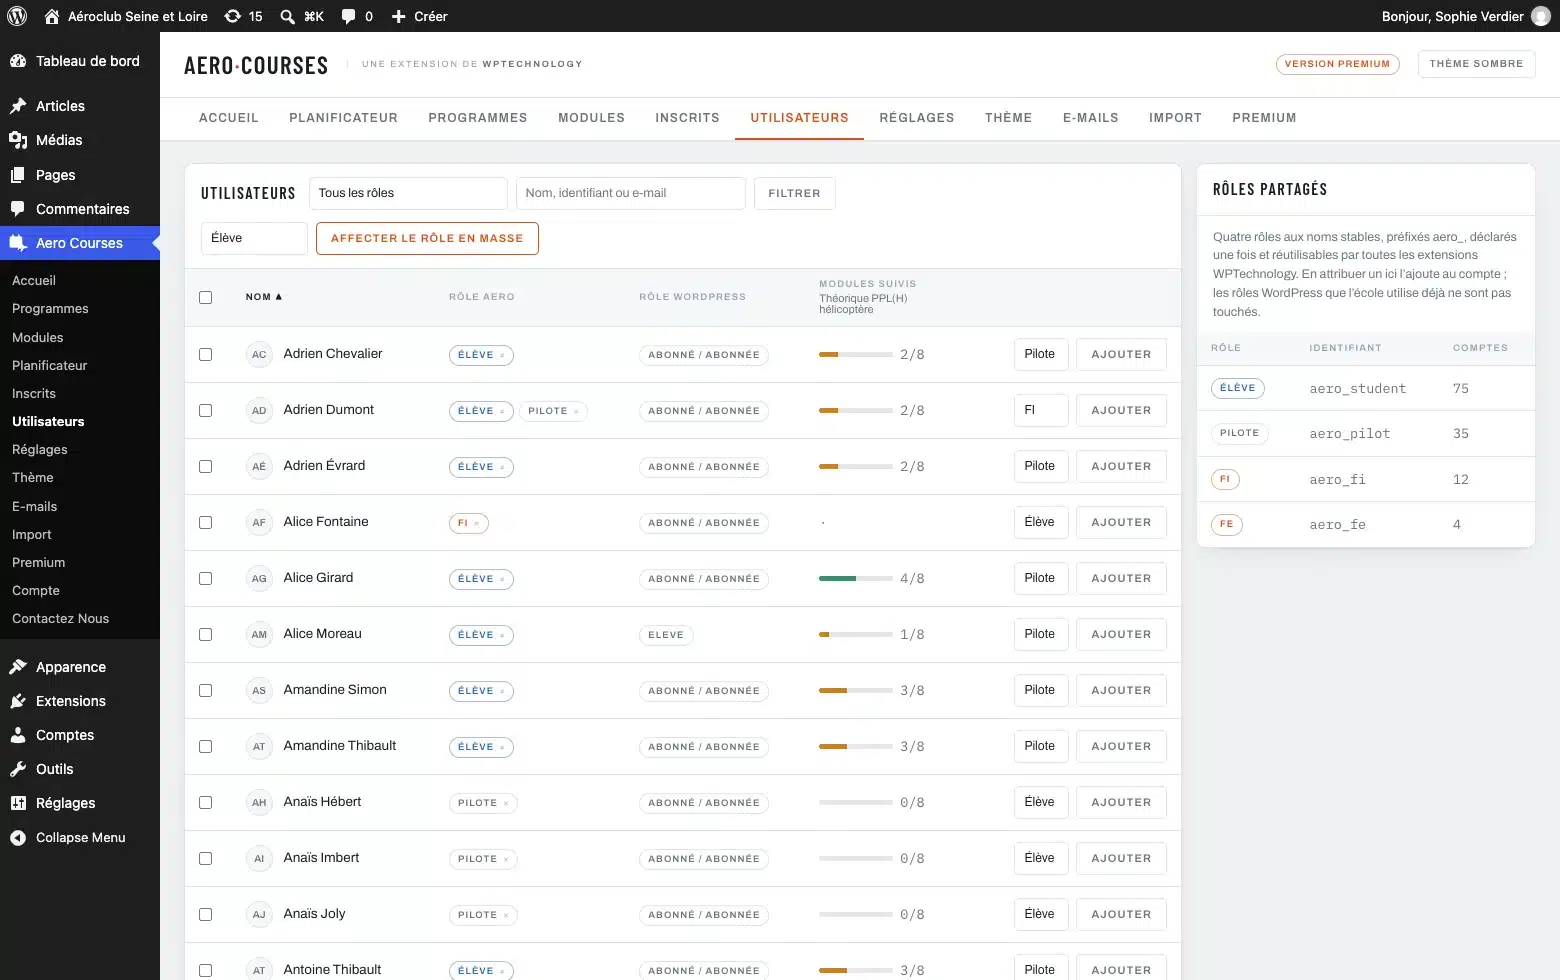Select Alice Fontaine's row checkbox
The width and height of the screenshot is (1560, 980).
206,522
